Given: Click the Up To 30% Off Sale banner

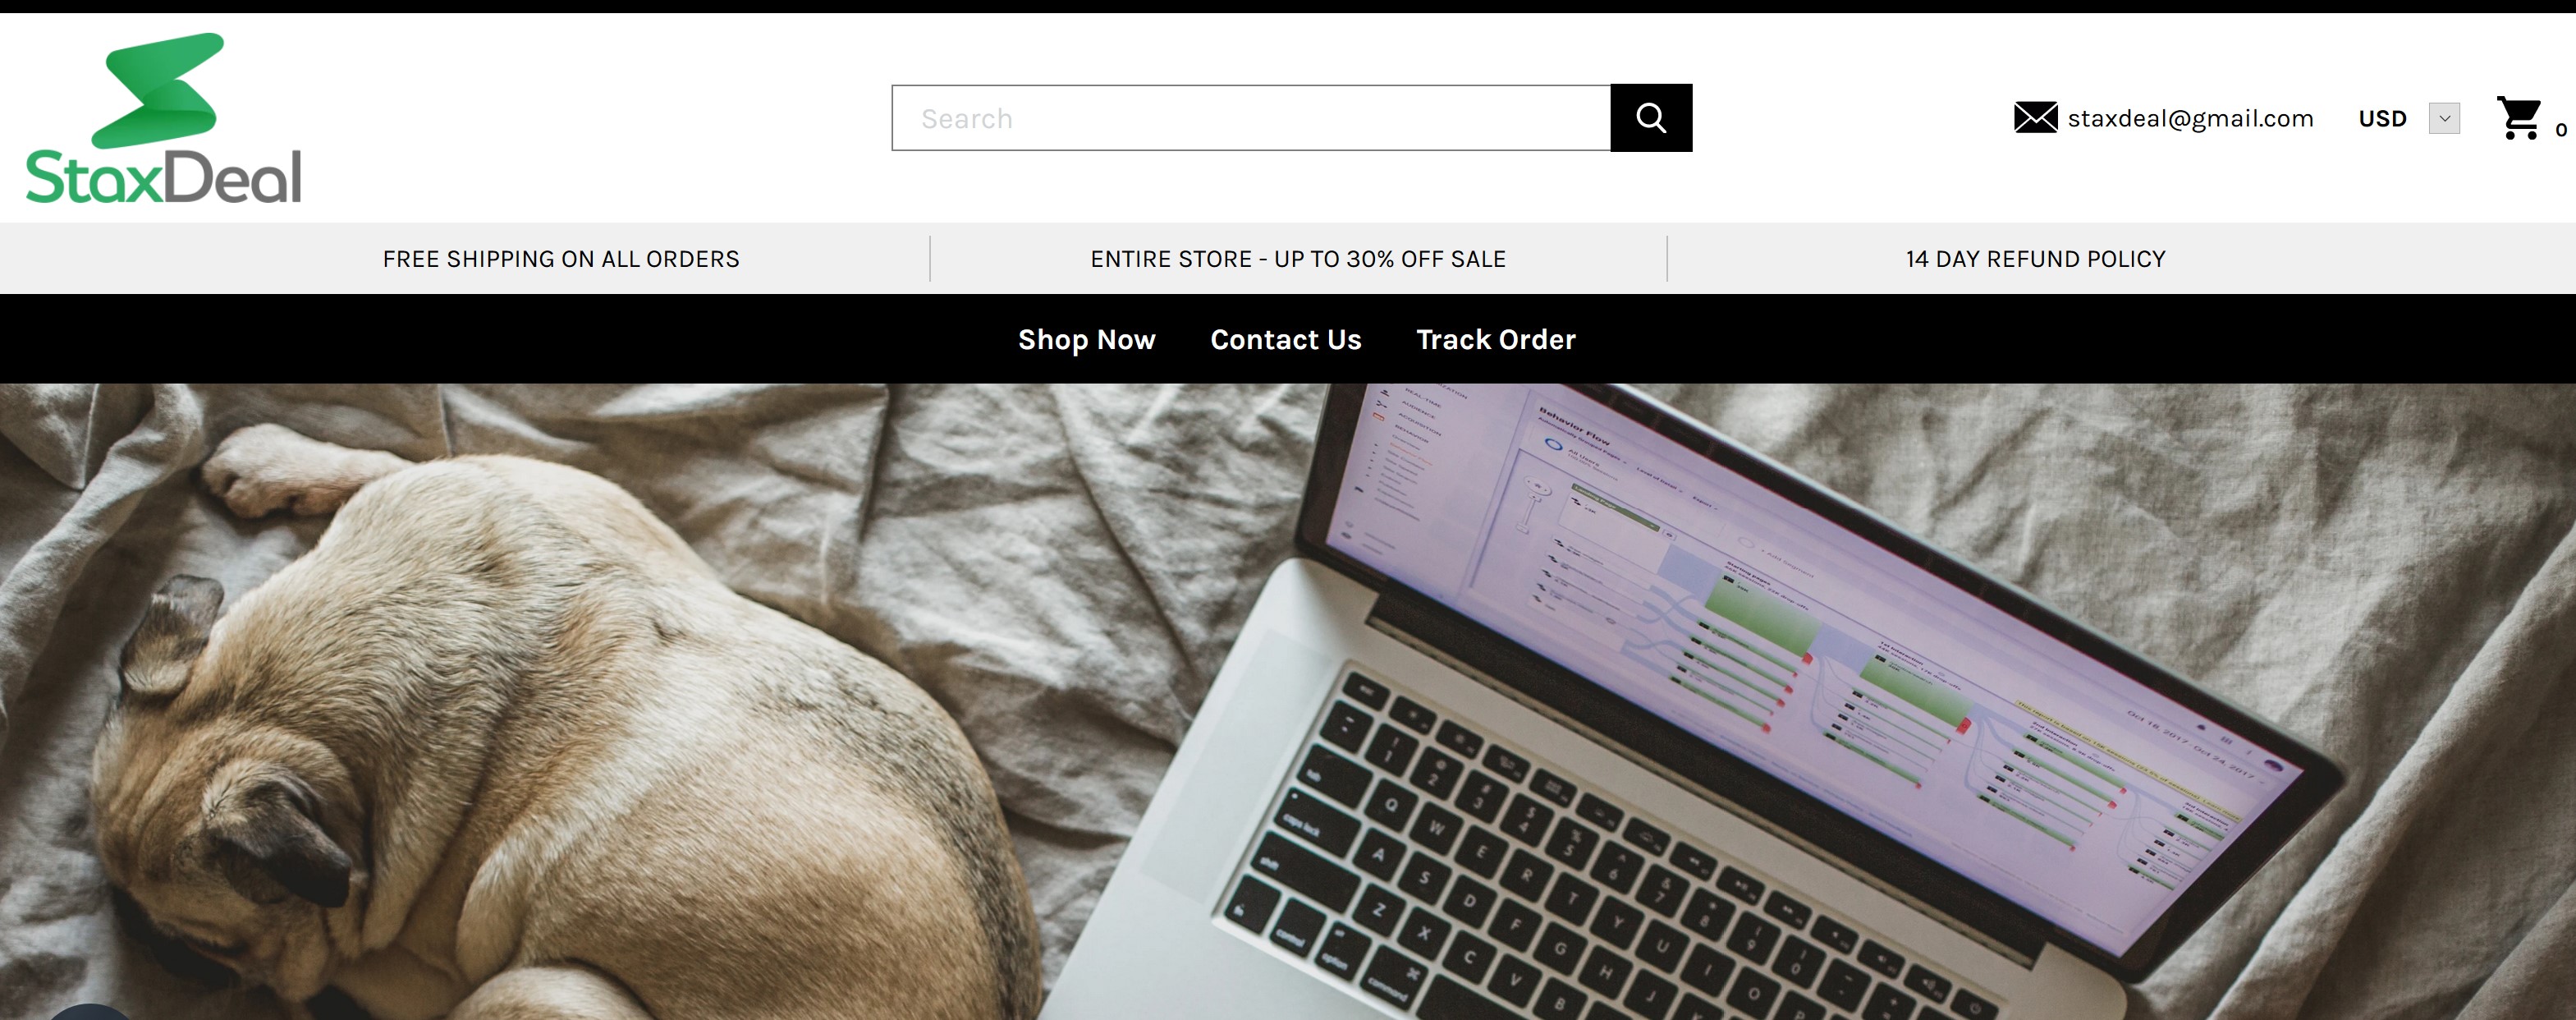Looking at the screenshot, I should pyautogui.click(x=1298, y=259).
